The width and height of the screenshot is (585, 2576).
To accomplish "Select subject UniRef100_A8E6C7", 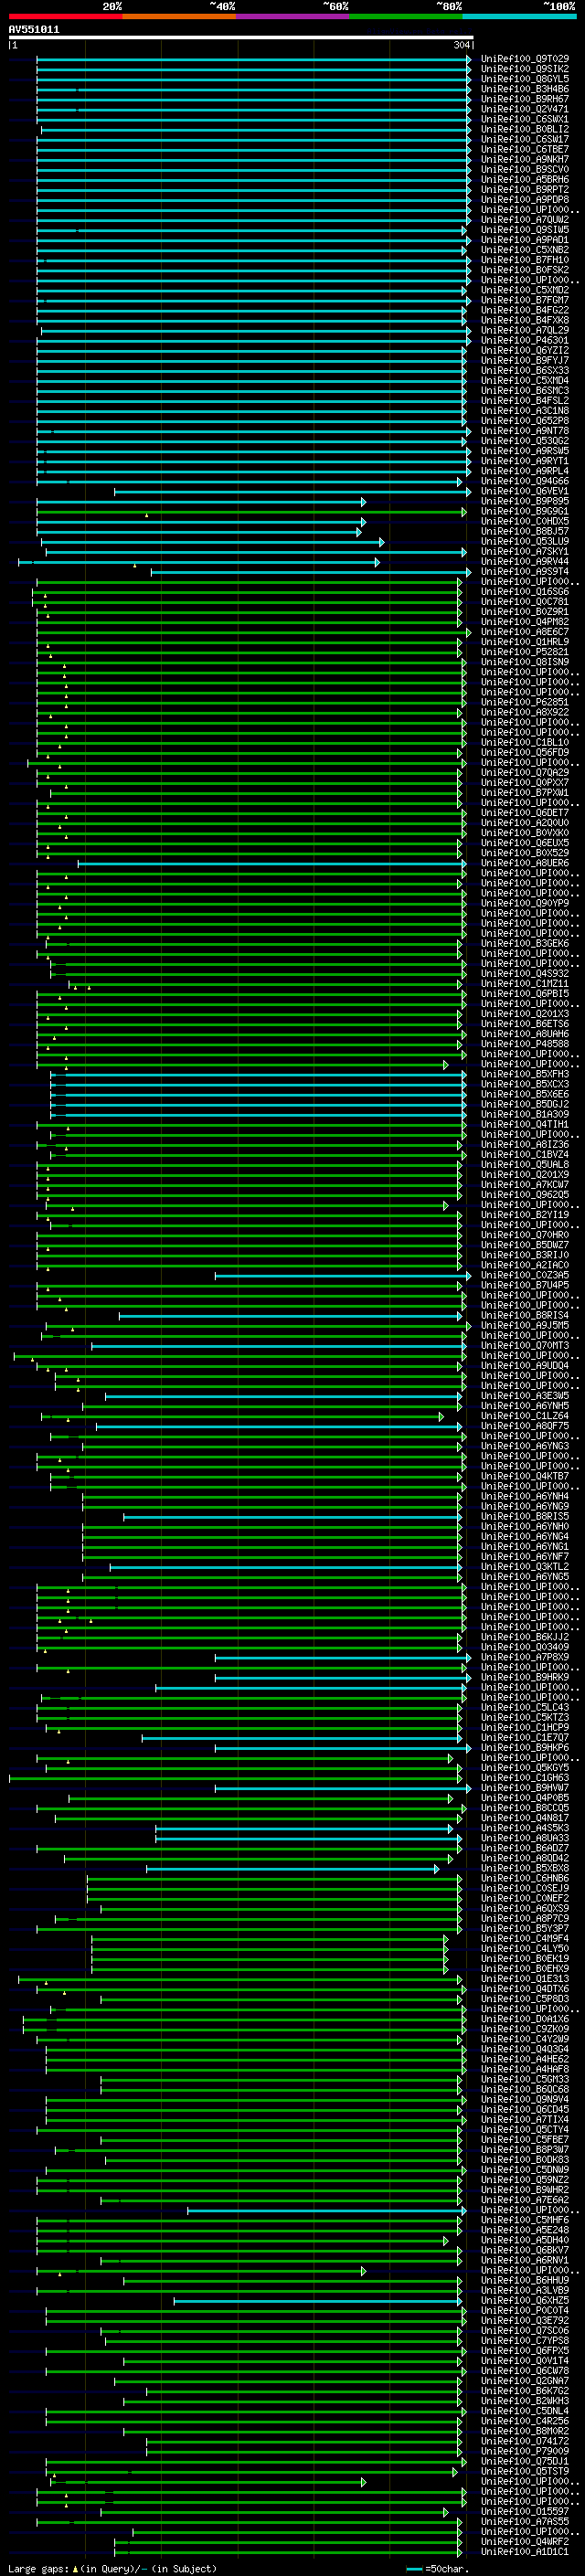I will point(524,632).
